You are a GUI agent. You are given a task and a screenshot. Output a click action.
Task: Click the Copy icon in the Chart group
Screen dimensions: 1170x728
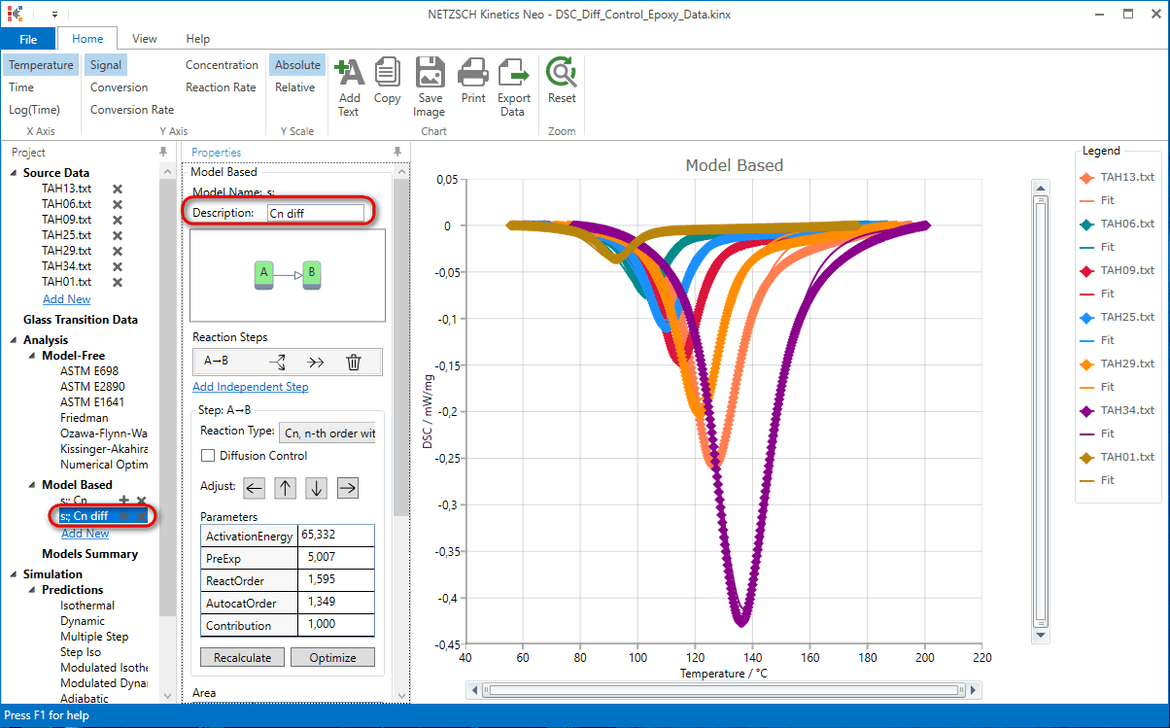(388, 78)
